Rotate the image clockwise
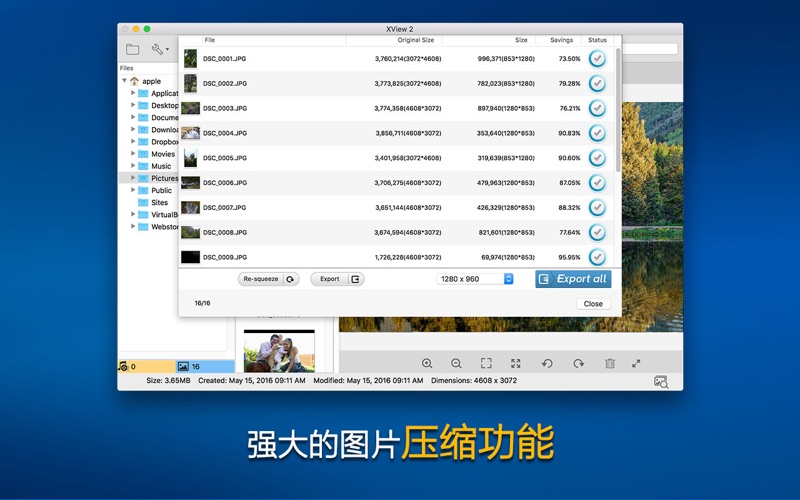800x500 pixels. tap(578, 364)
